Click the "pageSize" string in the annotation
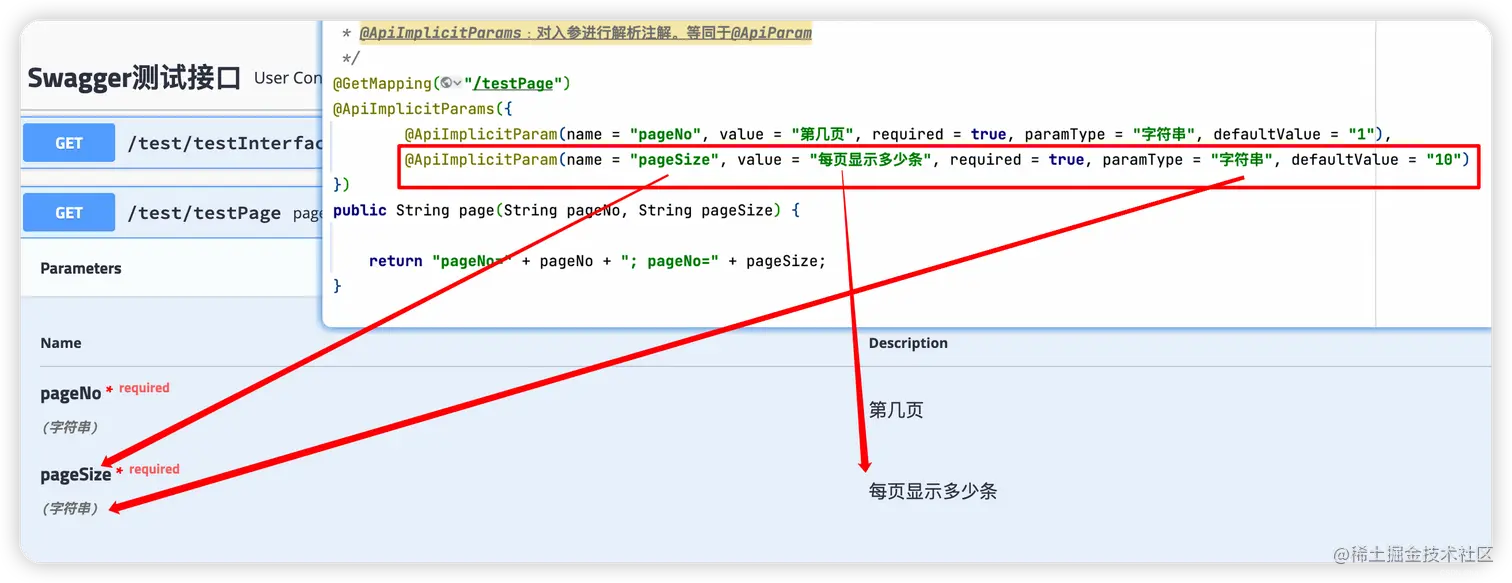The height and width of the screenshot is (583, 1512). (675, 159)
